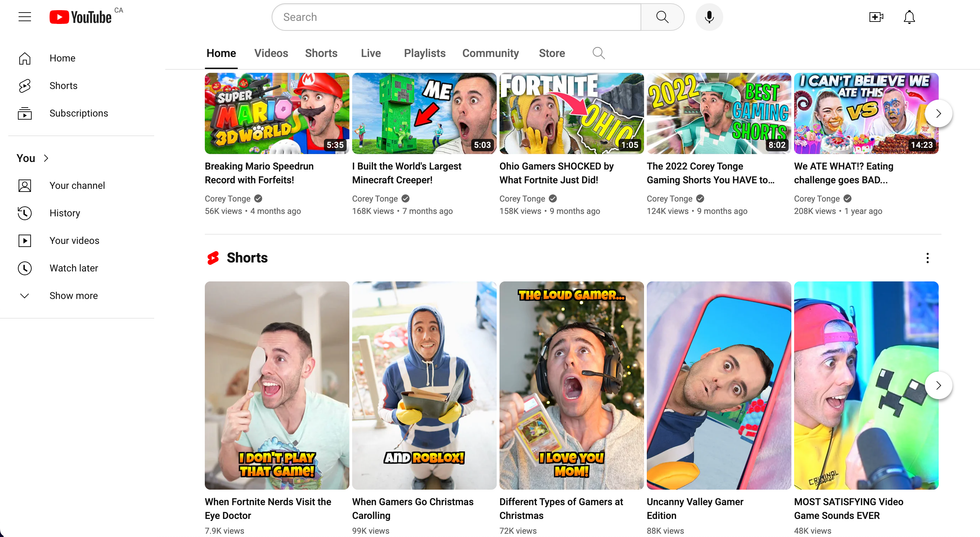
Task: Click the Watch later clock icon
Action: [x=24, y=268]
